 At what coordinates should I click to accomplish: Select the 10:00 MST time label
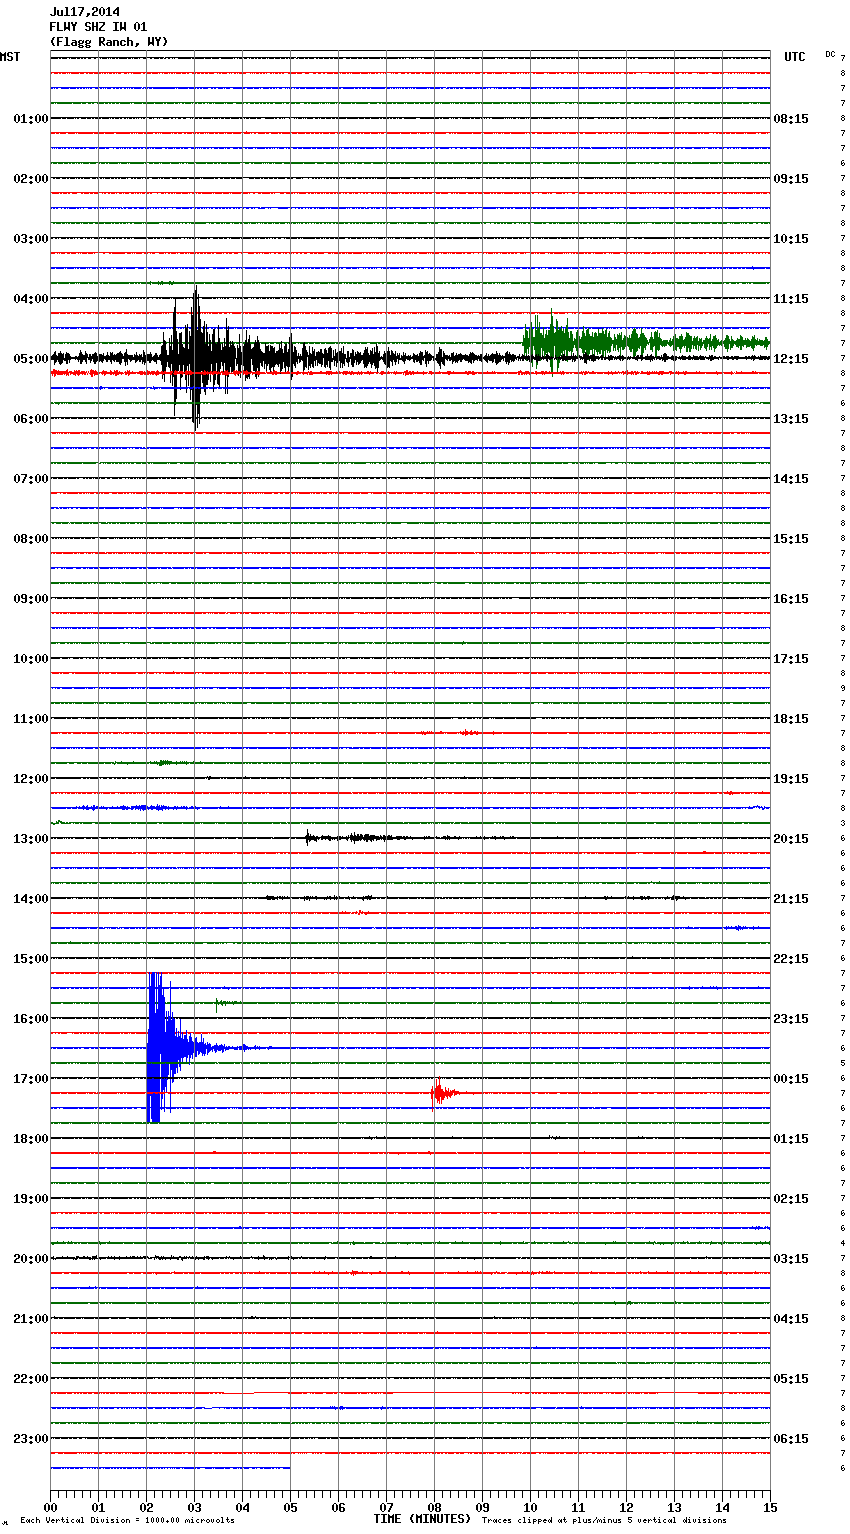tap(31, 659)
